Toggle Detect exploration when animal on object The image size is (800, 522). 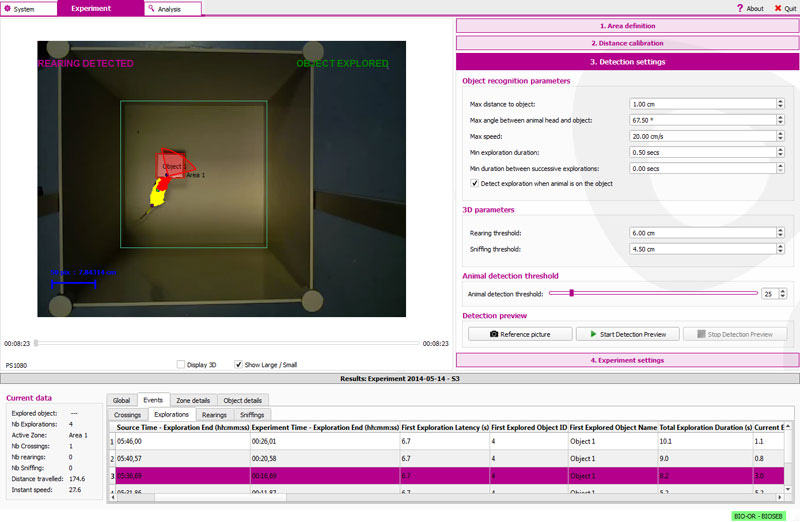(x=474, y=183)
